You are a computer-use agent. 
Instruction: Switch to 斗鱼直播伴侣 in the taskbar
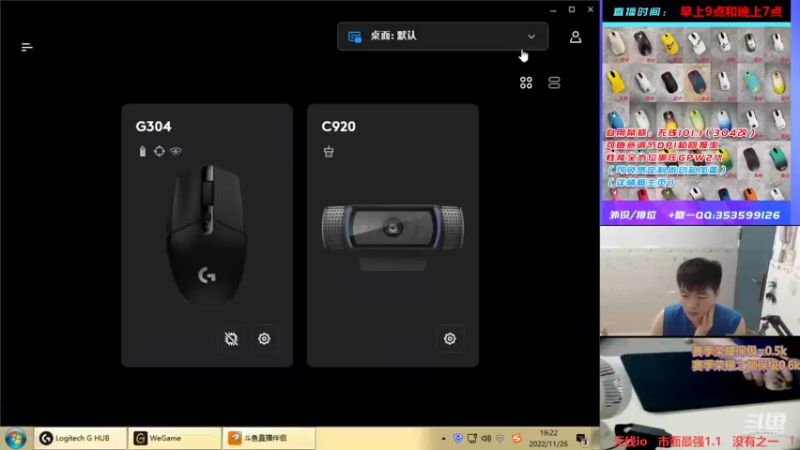268,438
